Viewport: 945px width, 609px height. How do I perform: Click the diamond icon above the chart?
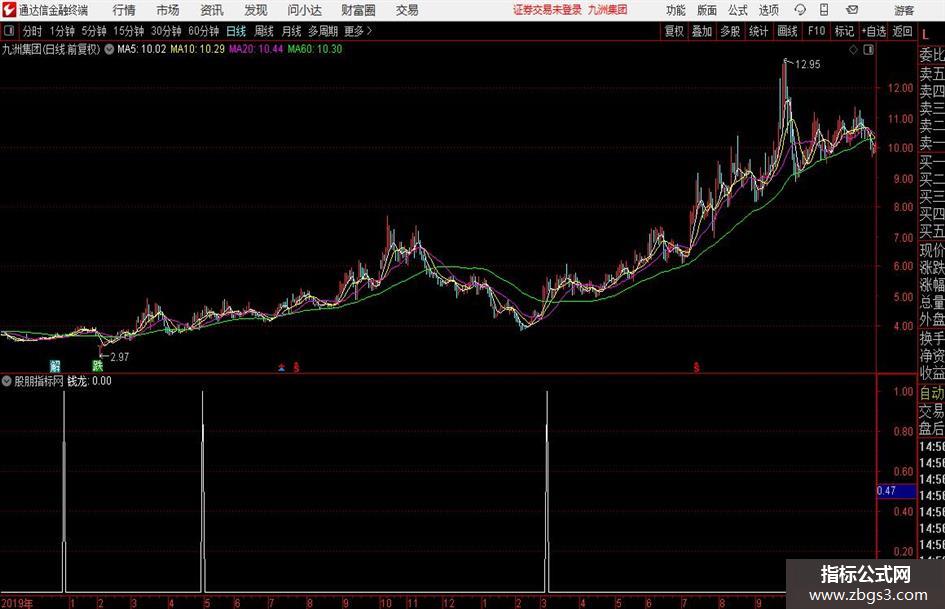pos(853,50)
